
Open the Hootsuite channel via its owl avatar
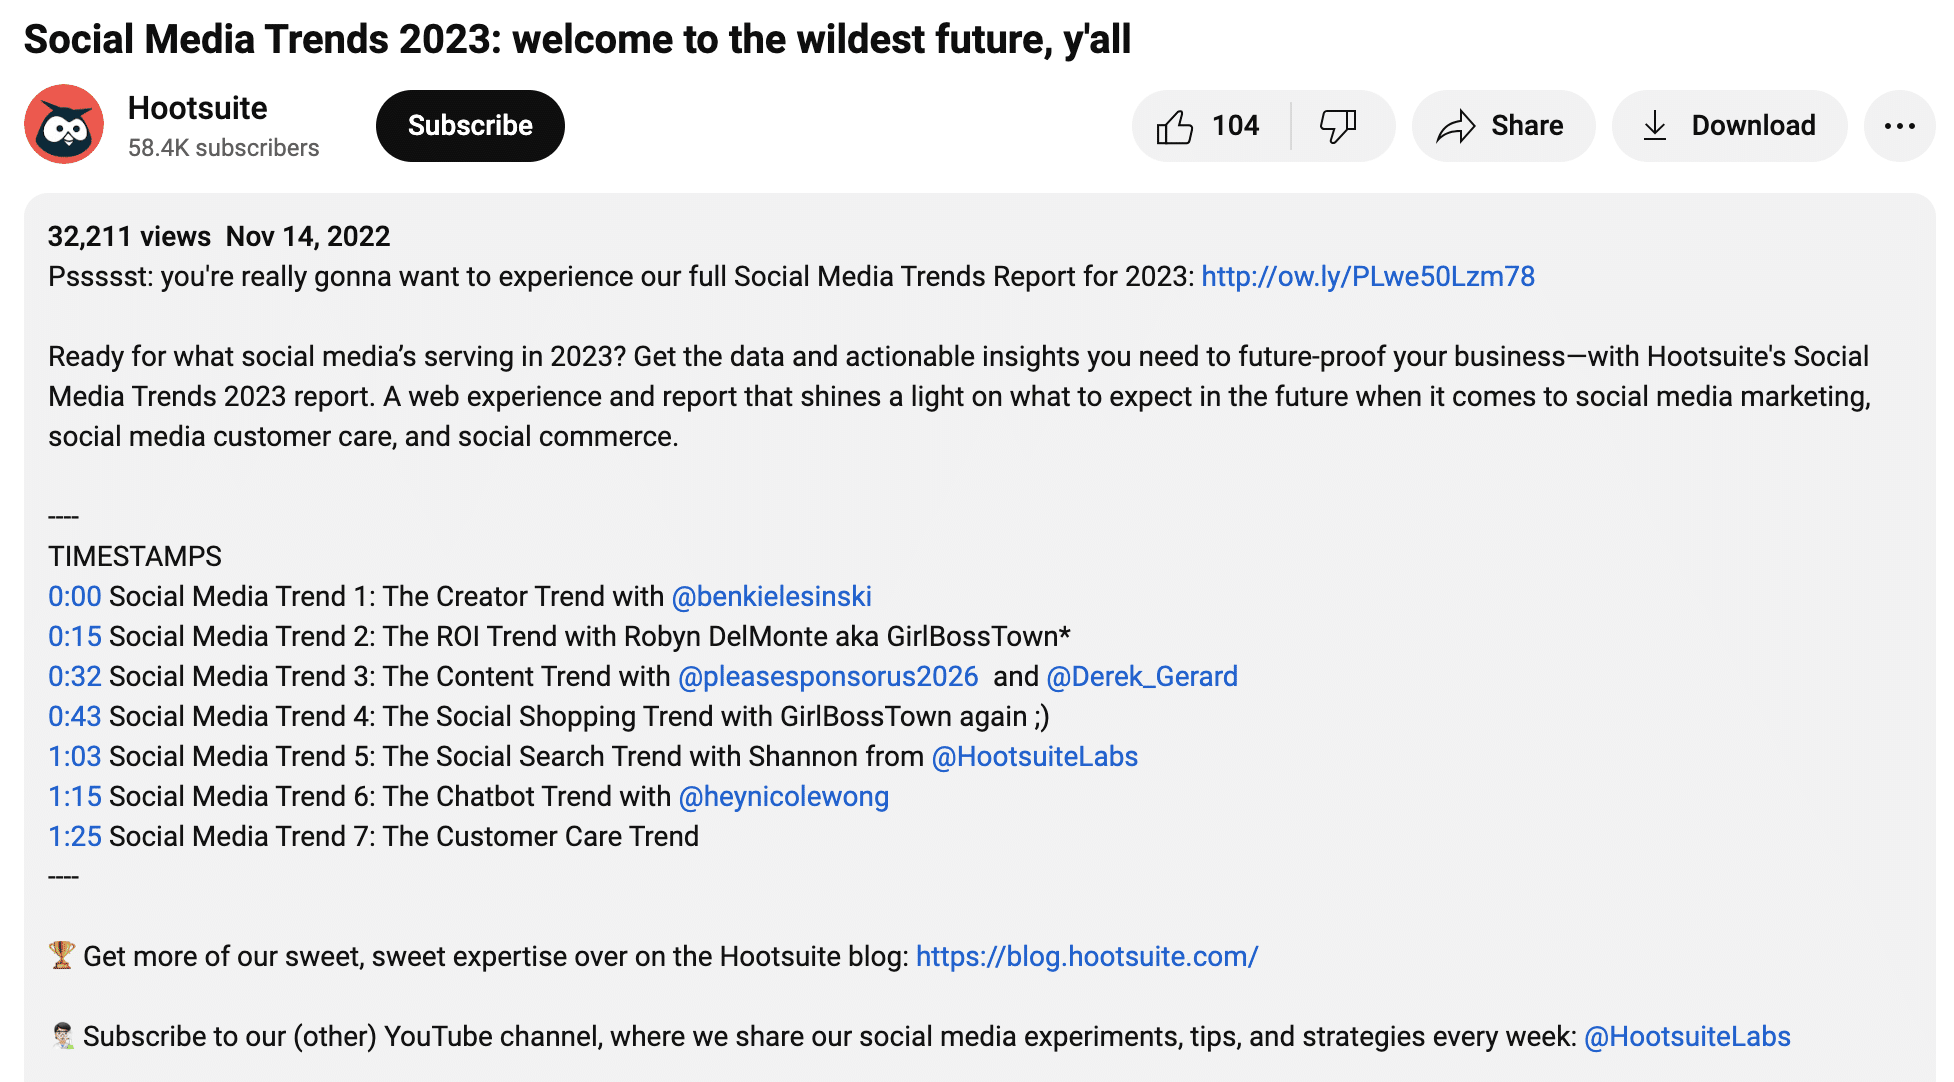tap(63, 124)
